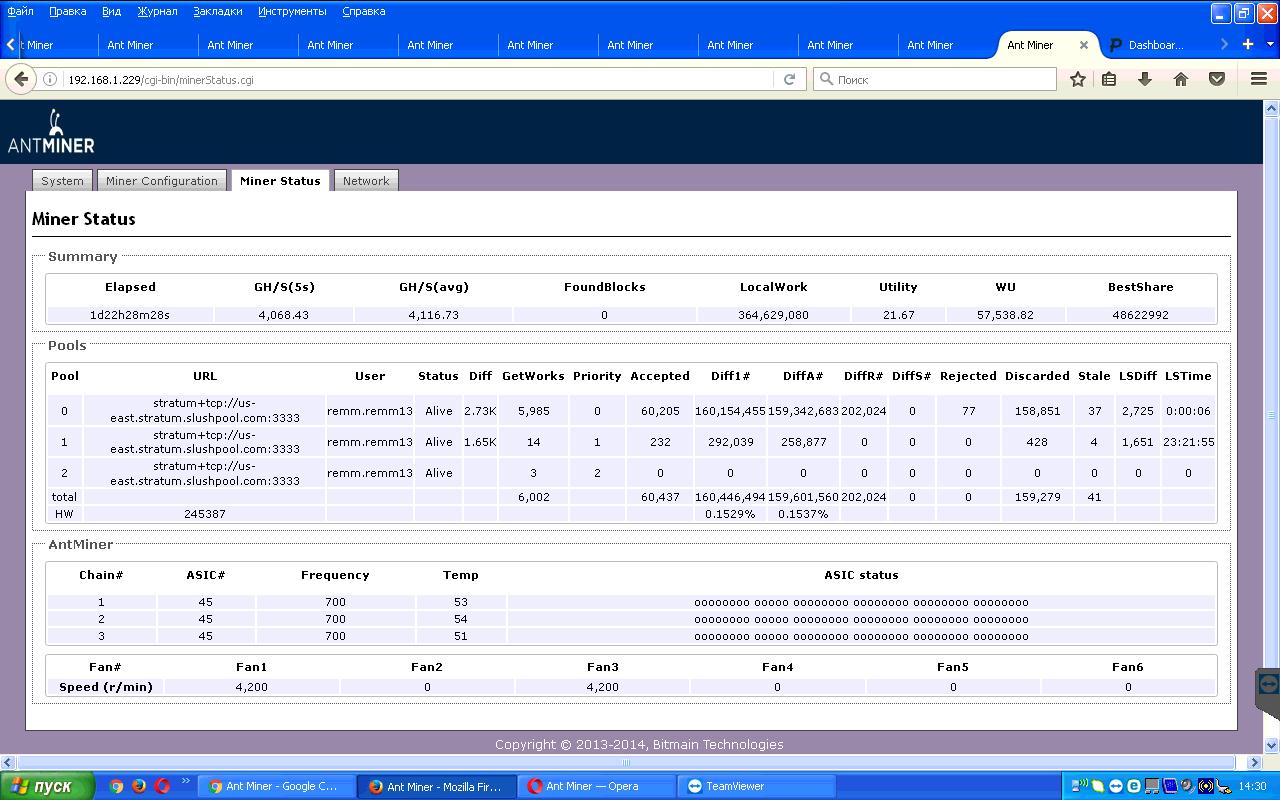
Task: Open the Start (пуск) menu
Action: (47, 786)
